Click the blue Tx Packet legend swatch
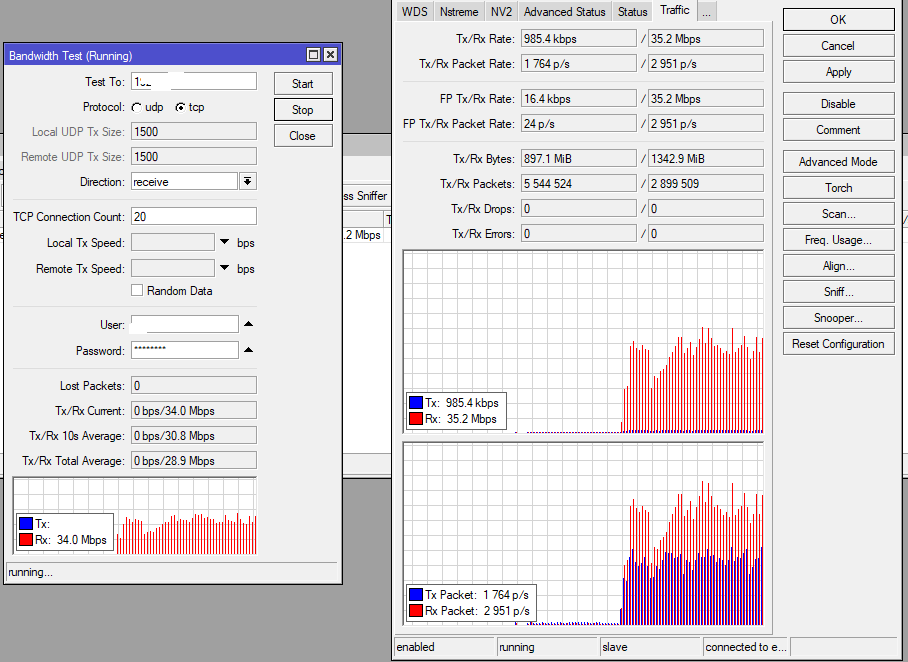The image size is (908, 662). [x=416, y=594]
